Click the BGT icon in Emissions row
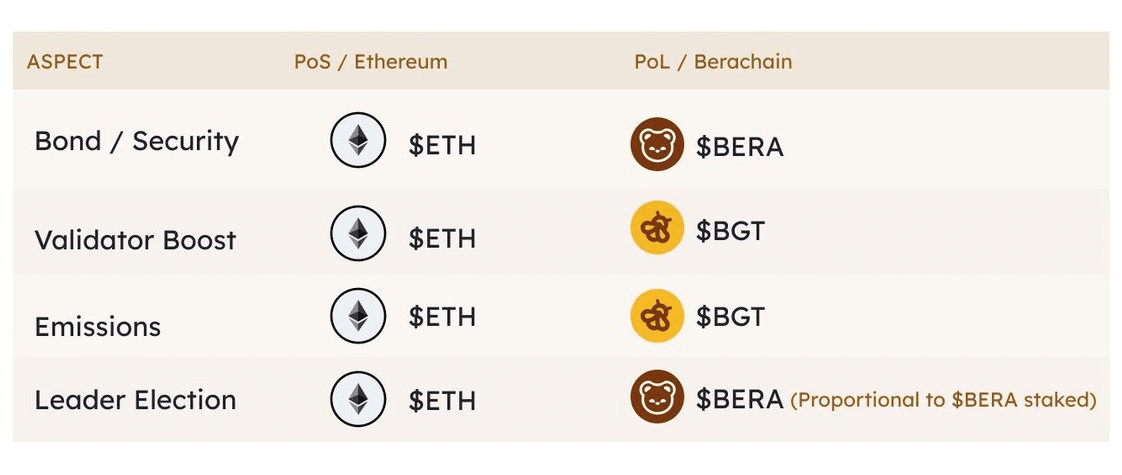The height and width of the screenshot is (475, 1122). tap(657, 317)
